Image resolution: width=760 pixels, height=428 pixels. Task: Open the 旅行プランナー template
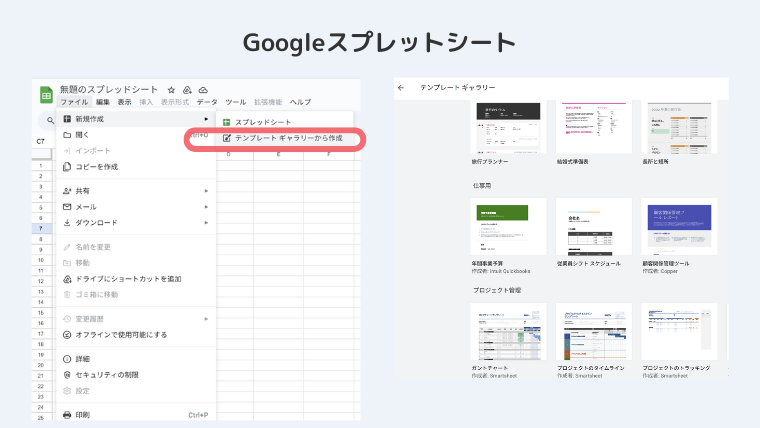coord(508,127)
